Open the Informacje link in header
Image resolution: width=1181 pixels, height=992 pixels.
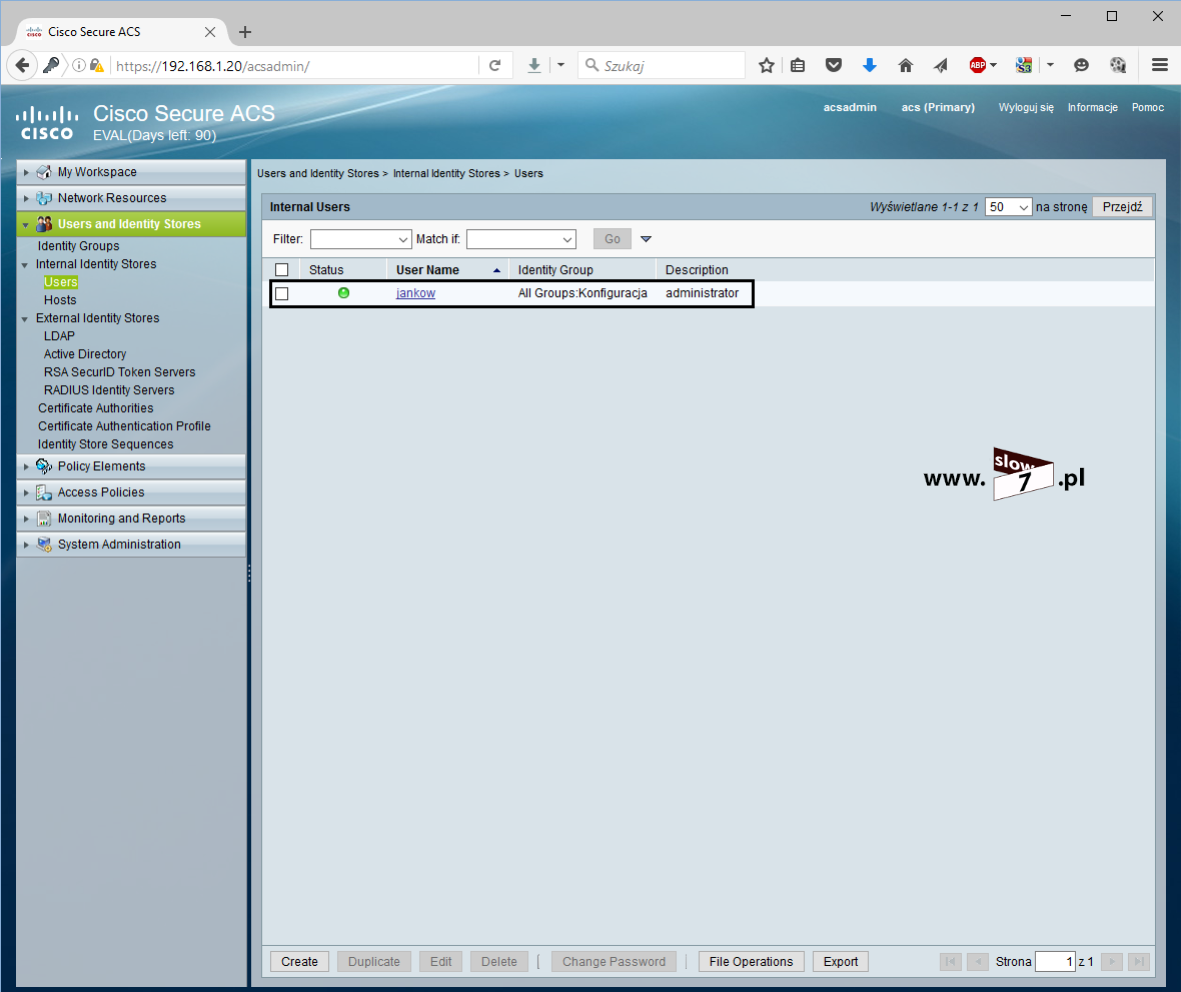(1092, 108)
